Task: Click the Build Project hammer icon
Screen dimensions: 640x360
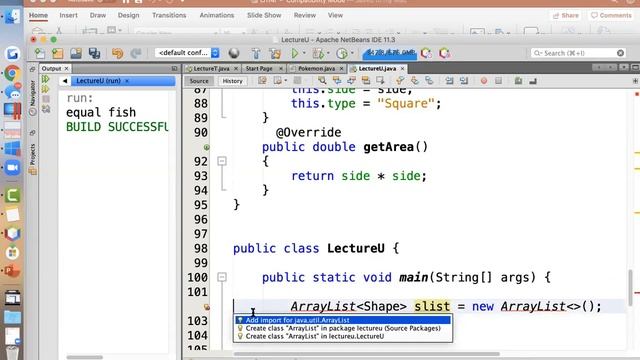Action: point(256,53)
